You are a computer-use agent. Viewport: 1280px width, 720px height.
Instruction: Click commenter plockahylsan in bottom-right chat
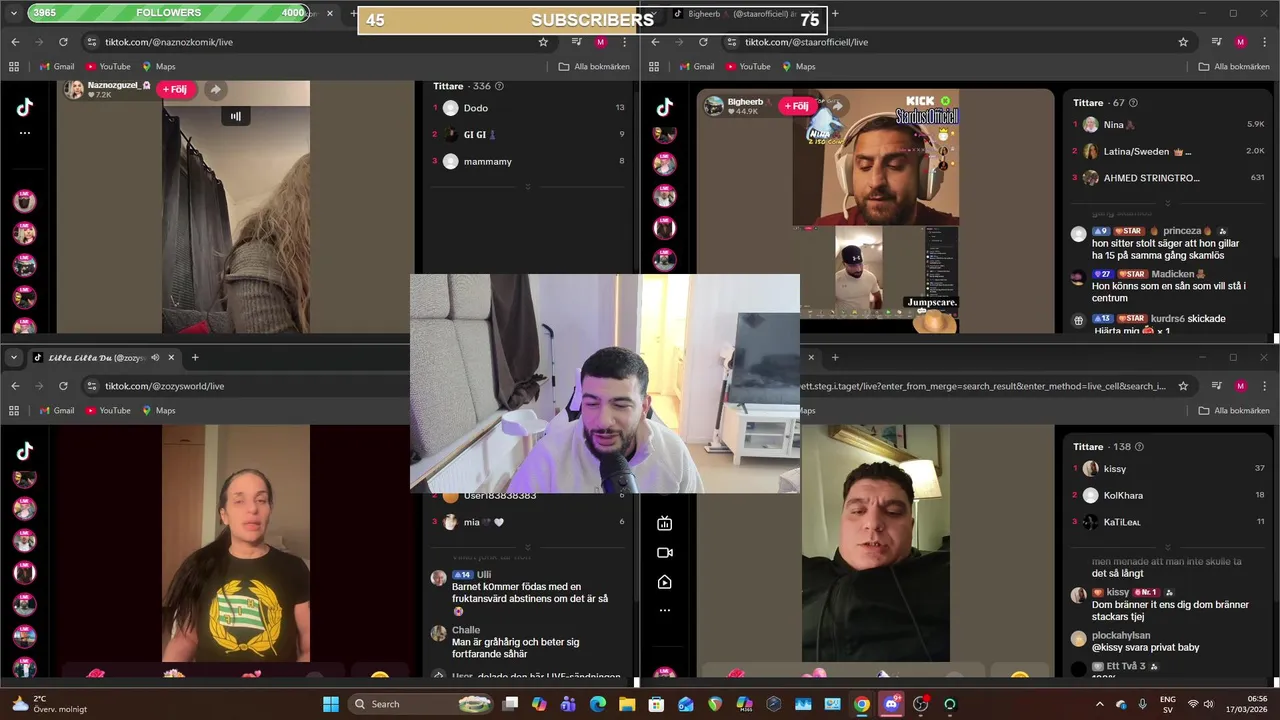pyautogui.click(x=1121, y=635)
